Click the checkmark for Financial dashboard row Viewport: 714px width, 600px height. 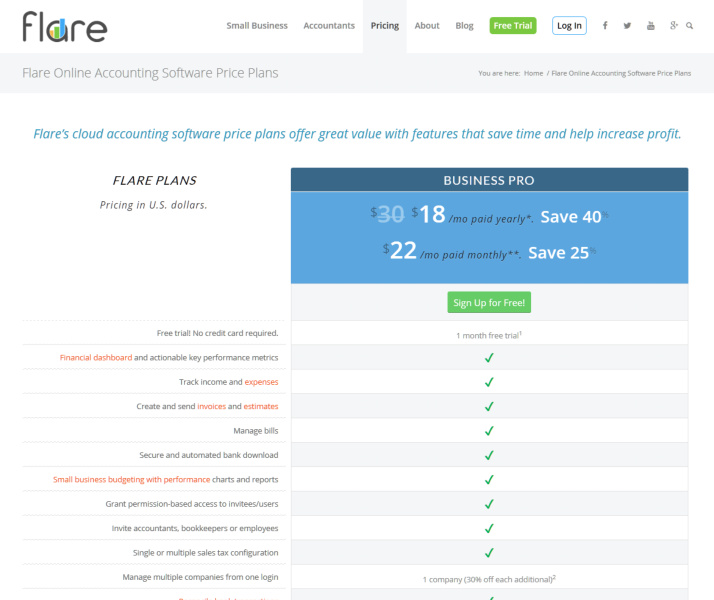click(489, 358)
